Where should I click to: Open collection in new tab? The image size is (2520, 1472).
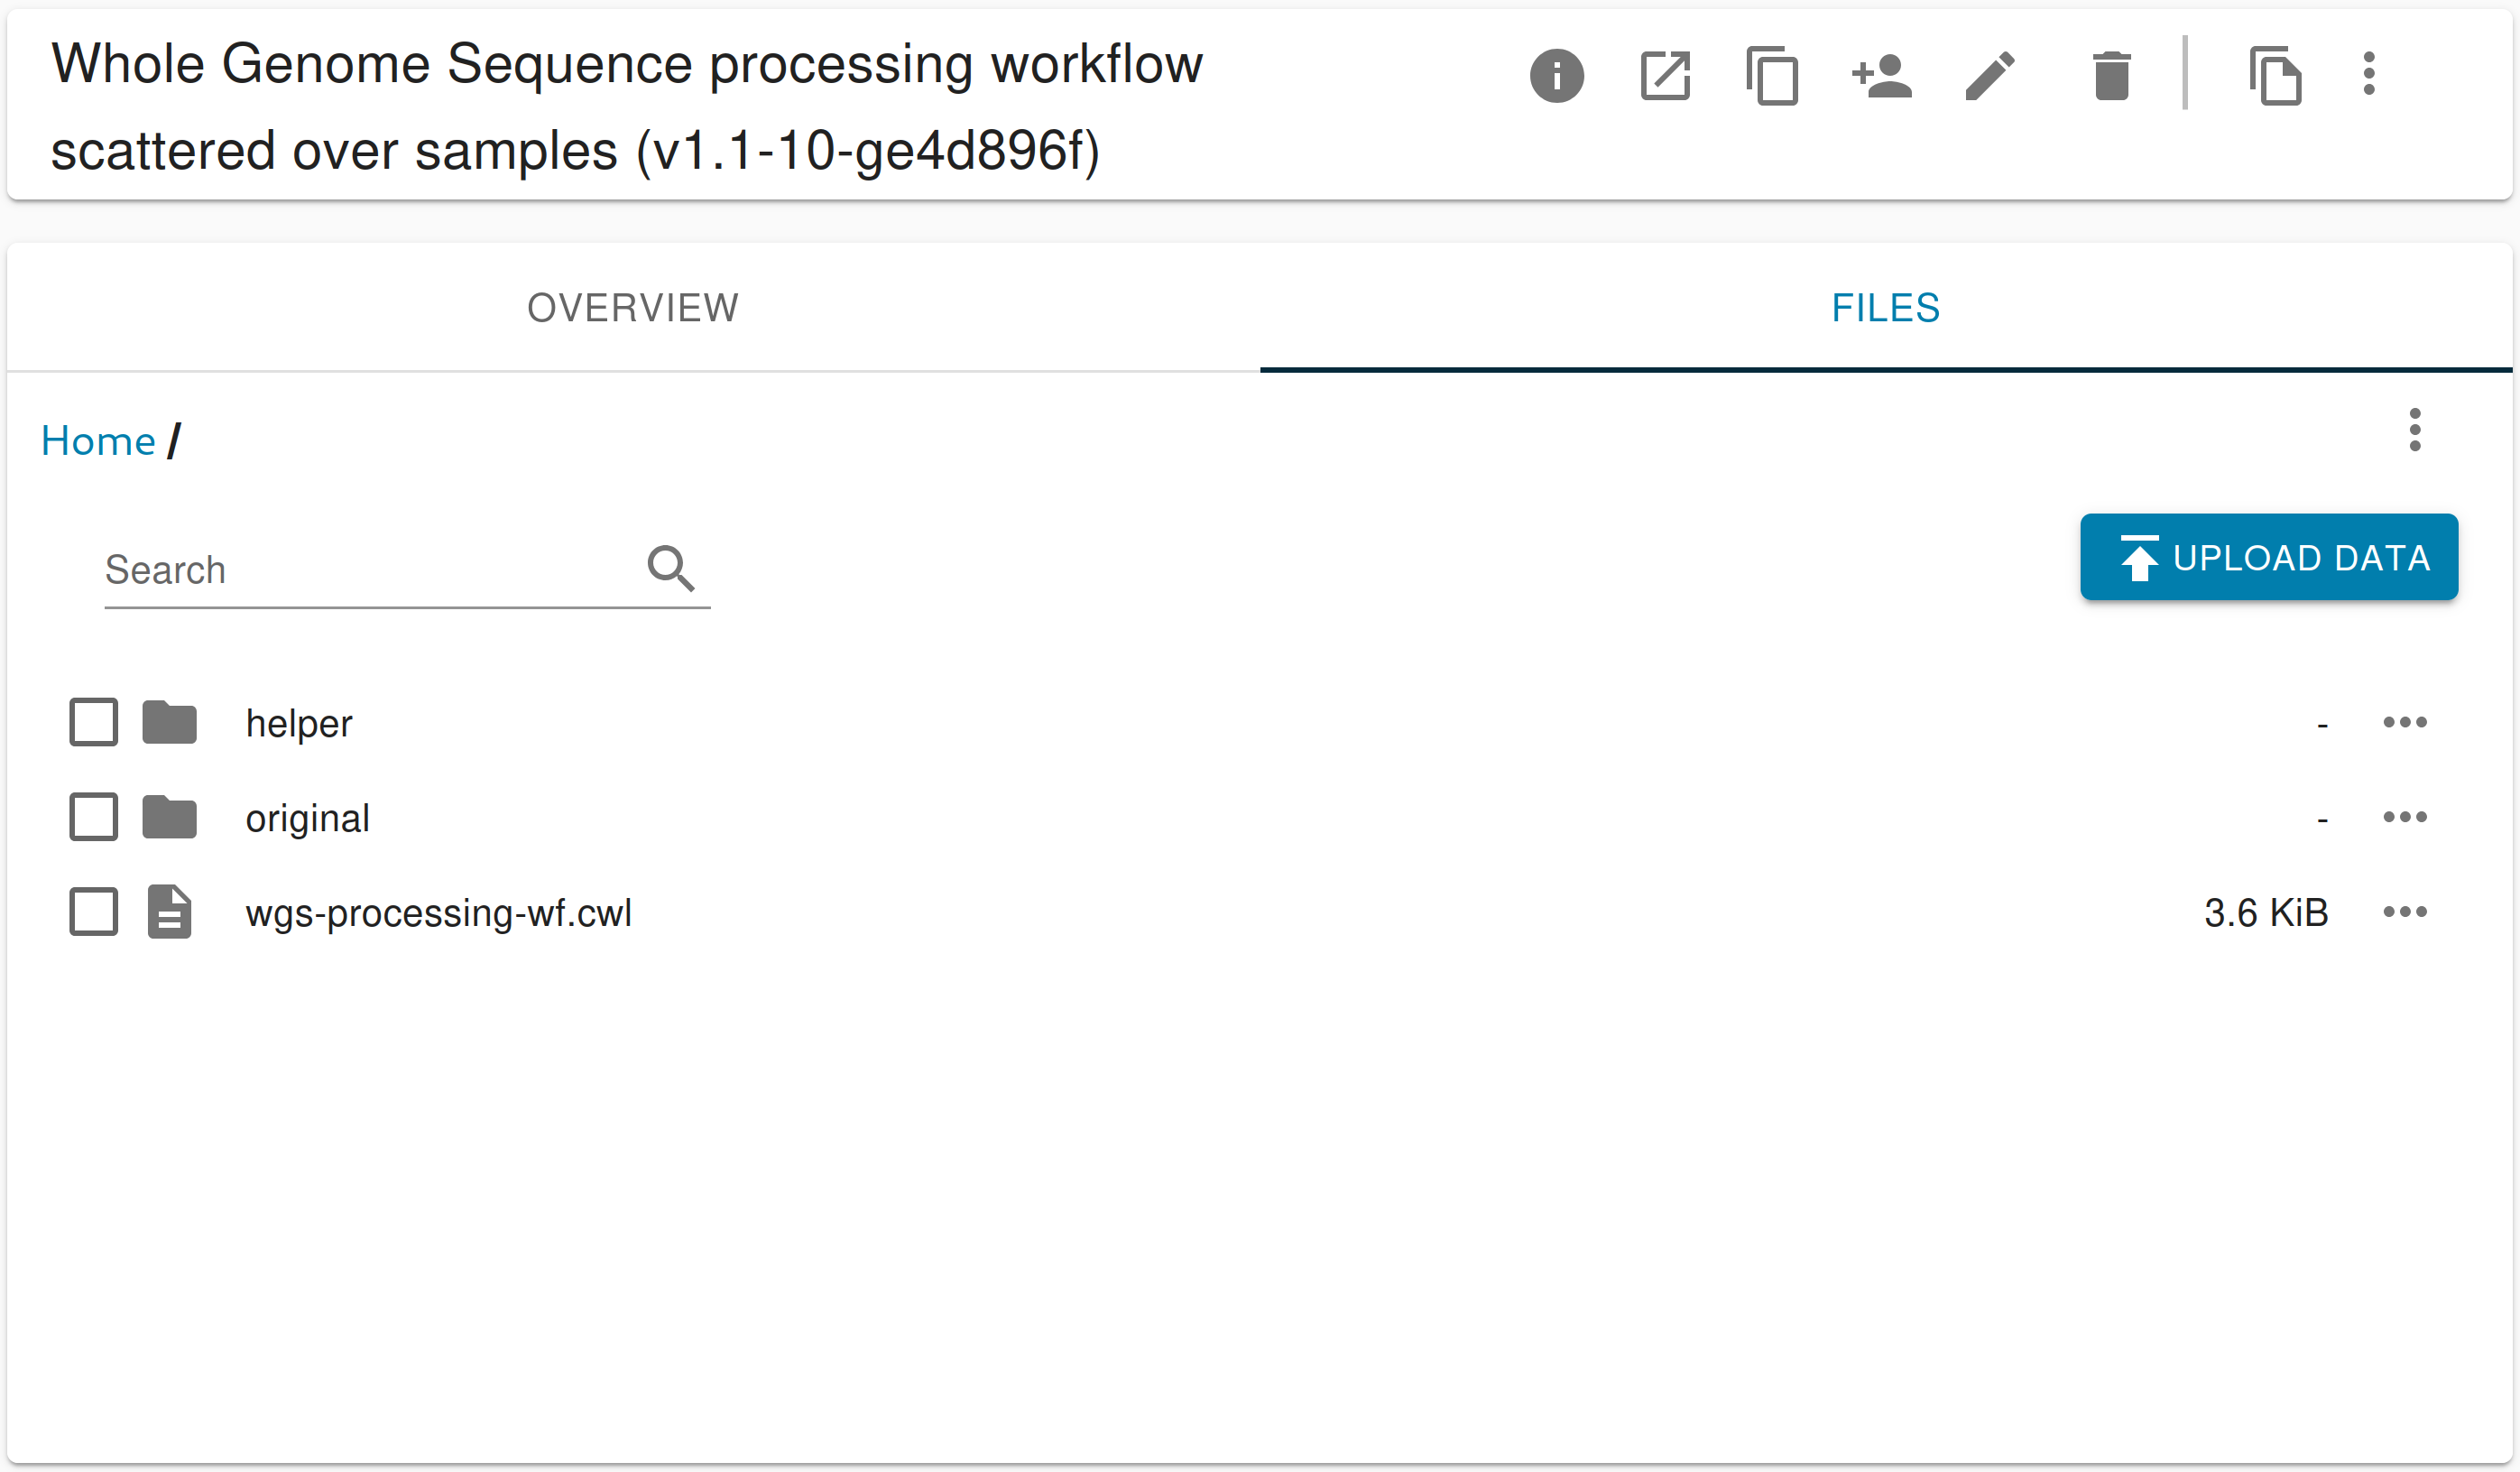[1664, 74]
